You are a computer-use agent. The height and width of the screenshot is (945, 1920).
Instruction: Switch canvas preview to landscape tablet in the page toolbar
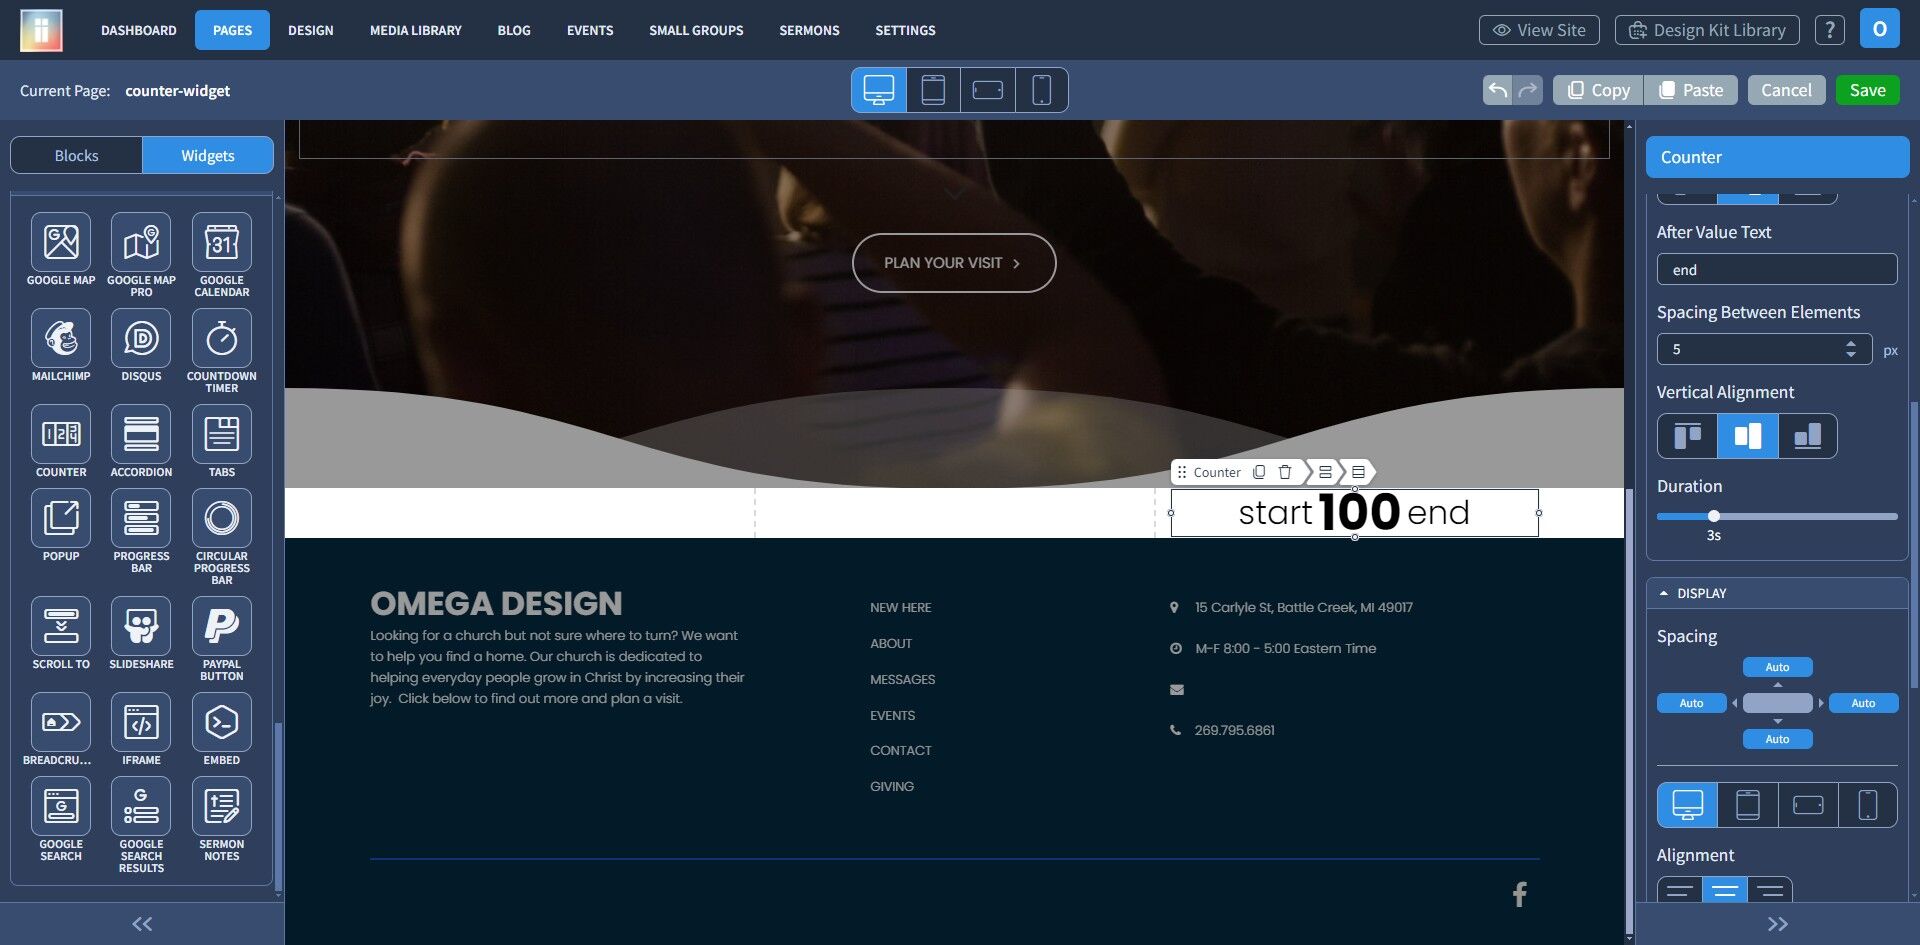coord(988,90)
